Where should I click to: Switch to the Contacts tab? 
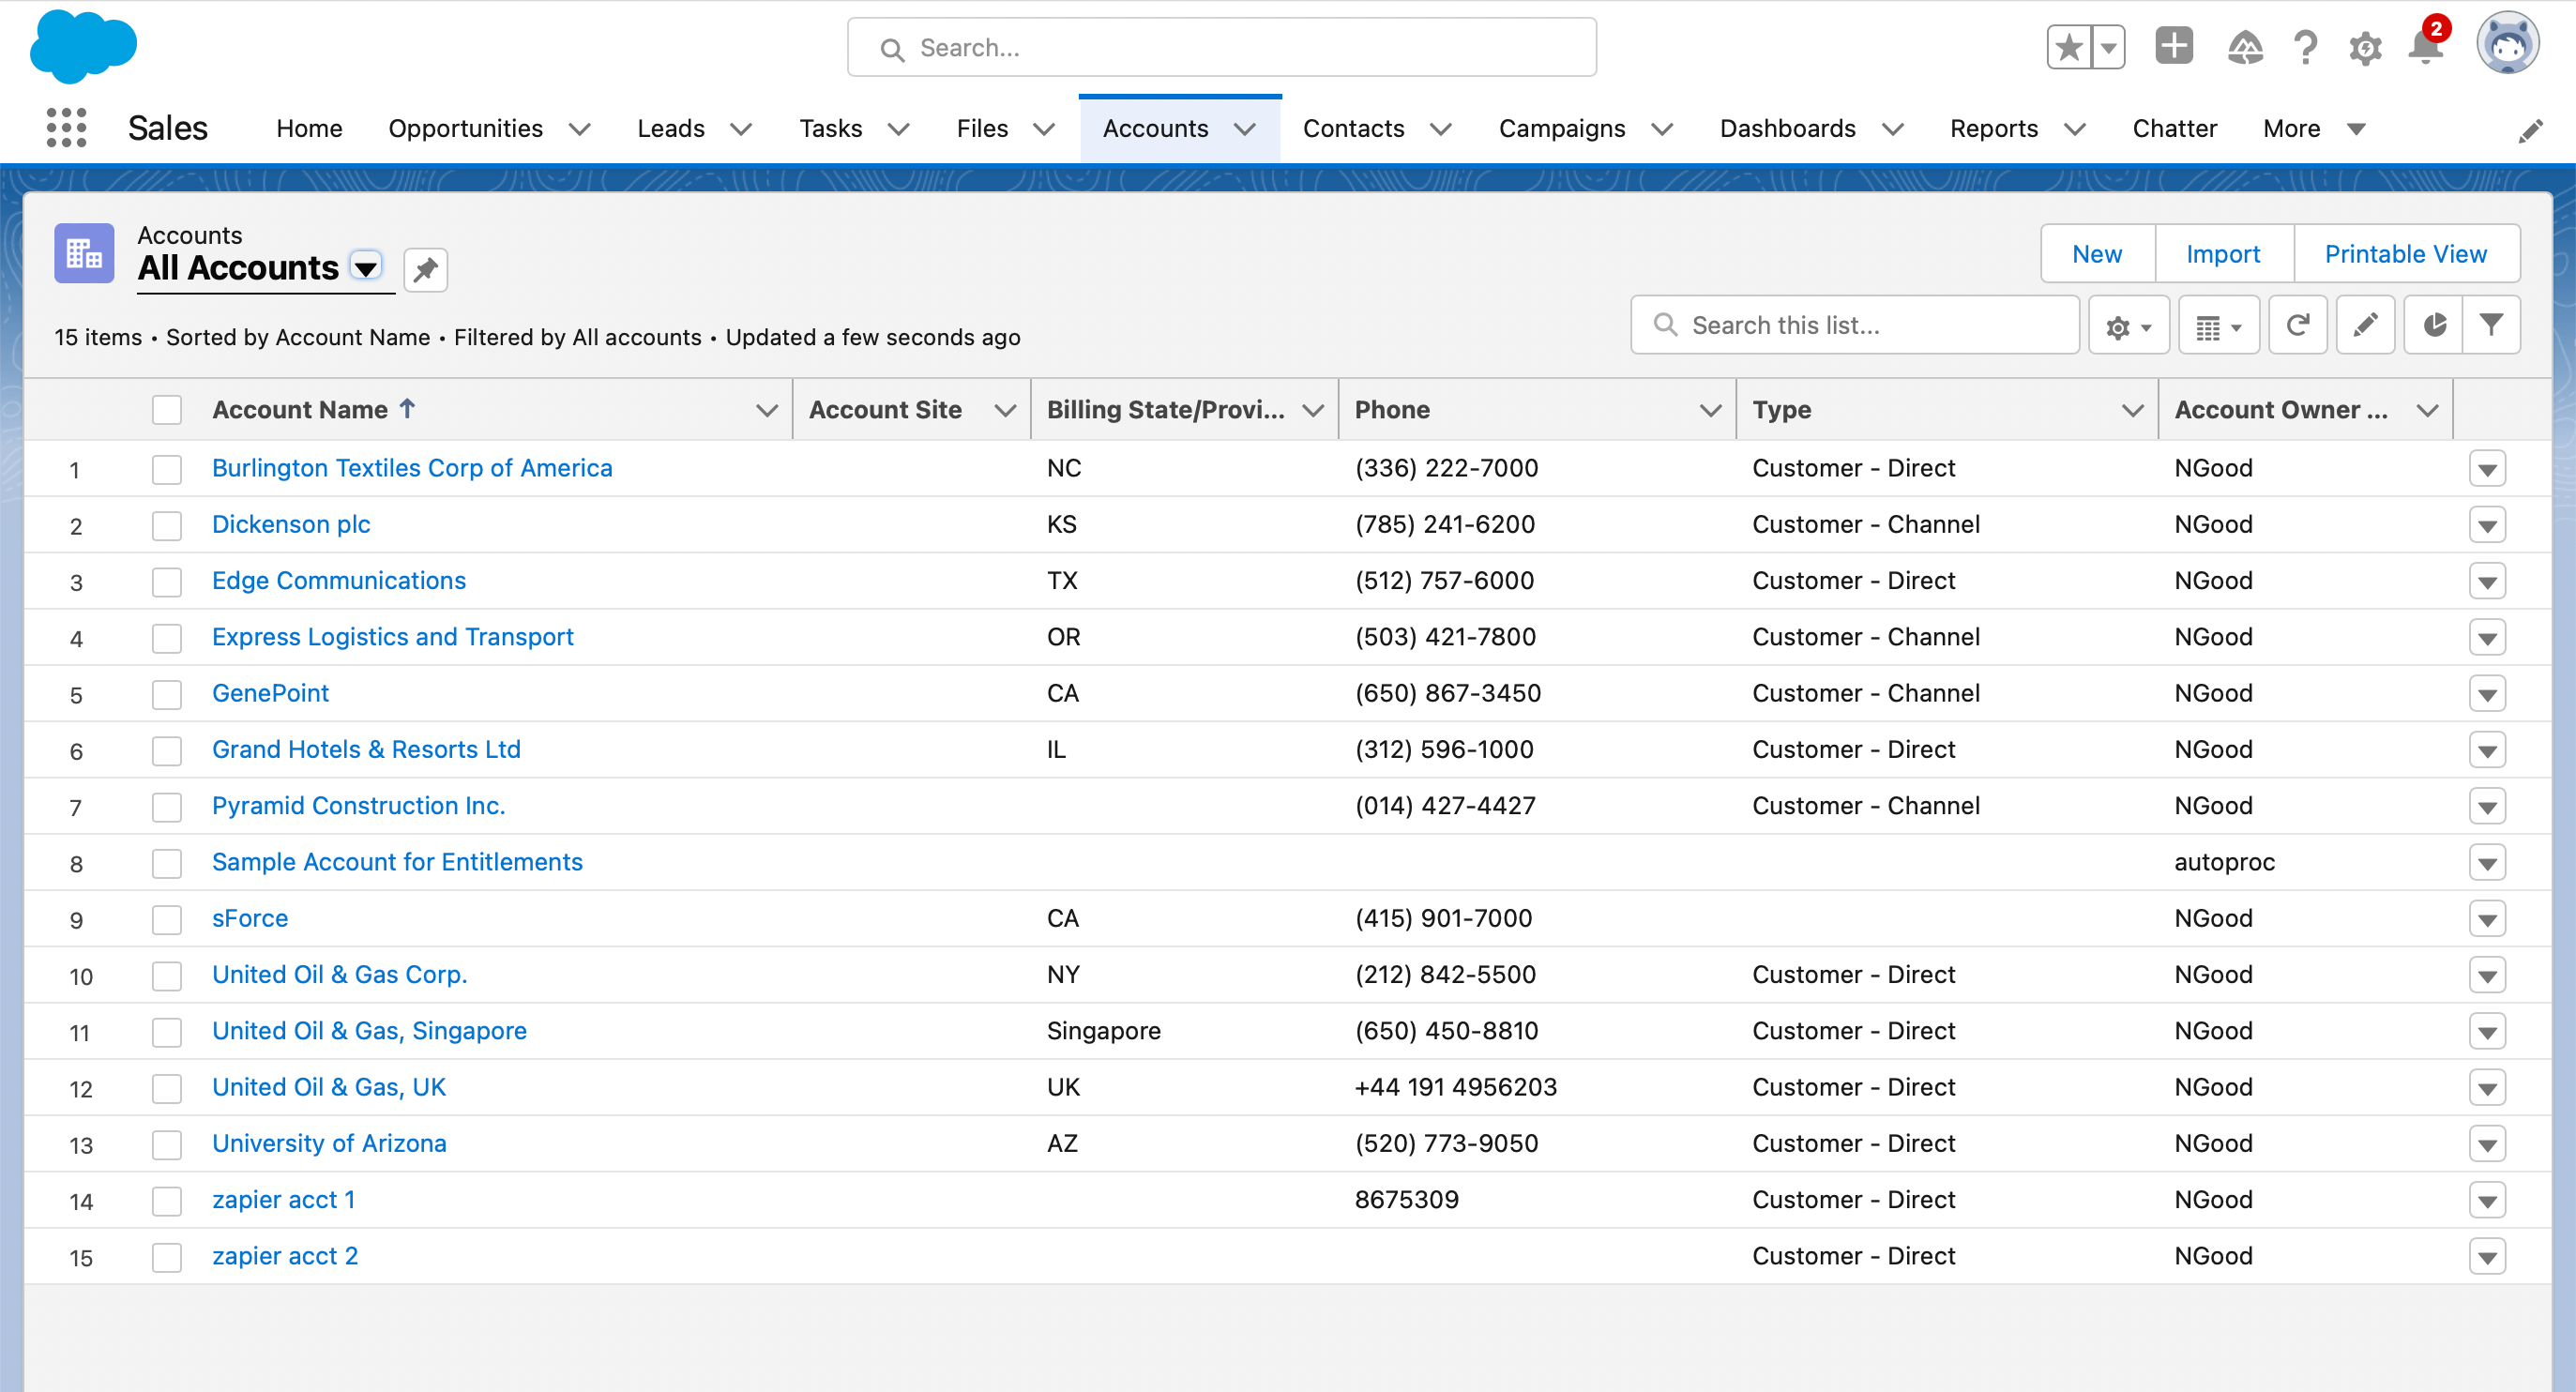pos(1353,129)
